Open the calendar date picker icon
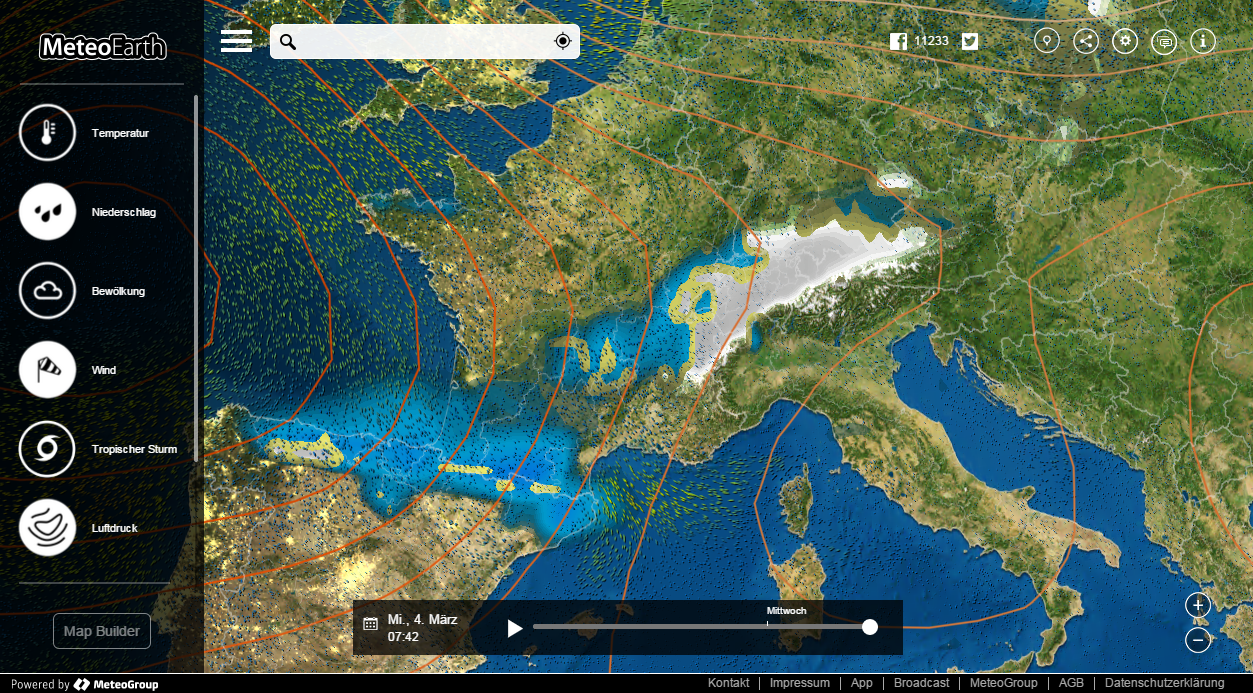Image resolution: width=1253 pixels, height=693 pixels. pos(370,623)
